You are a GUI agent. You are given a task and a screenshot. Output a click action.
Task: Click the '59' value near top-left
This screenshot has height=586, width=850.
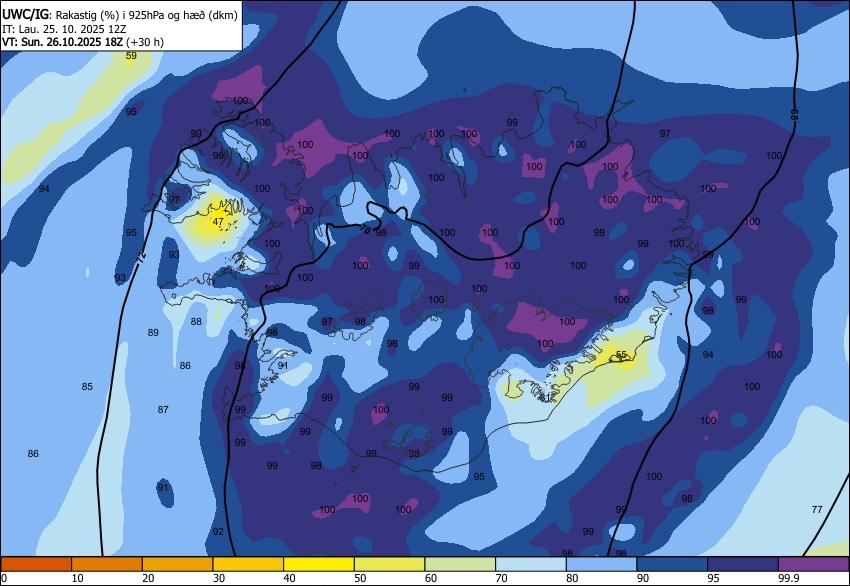[131, 55]
